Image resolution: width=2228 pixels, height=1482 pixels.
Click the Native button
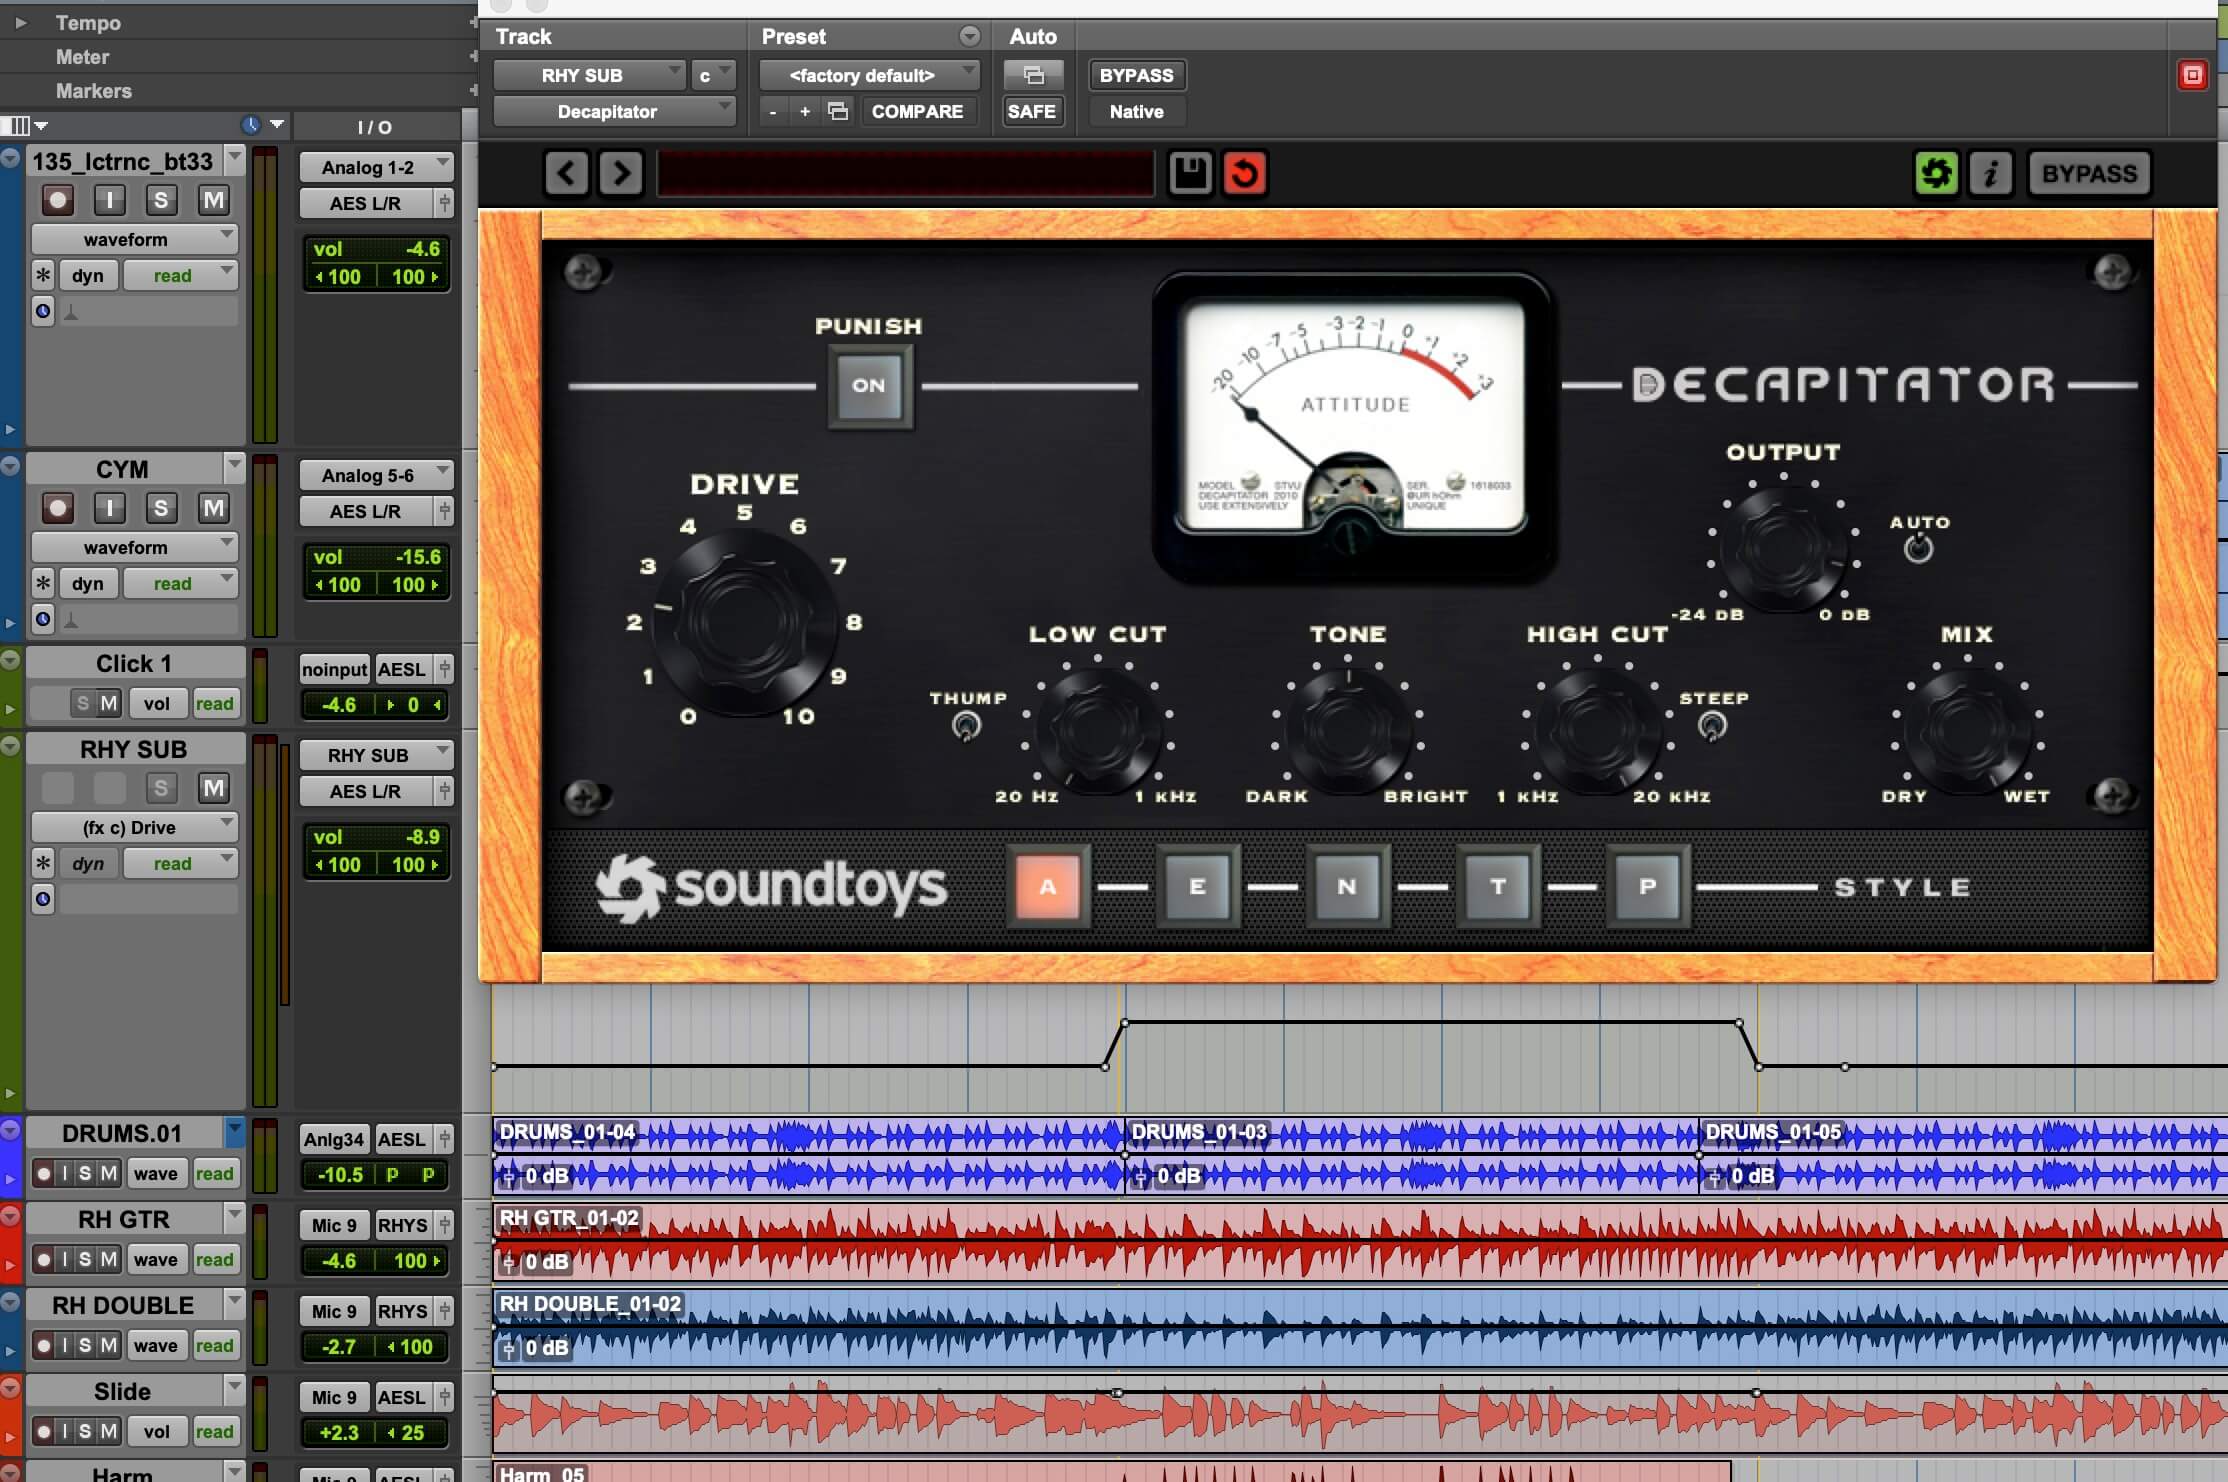(1136, 111)
